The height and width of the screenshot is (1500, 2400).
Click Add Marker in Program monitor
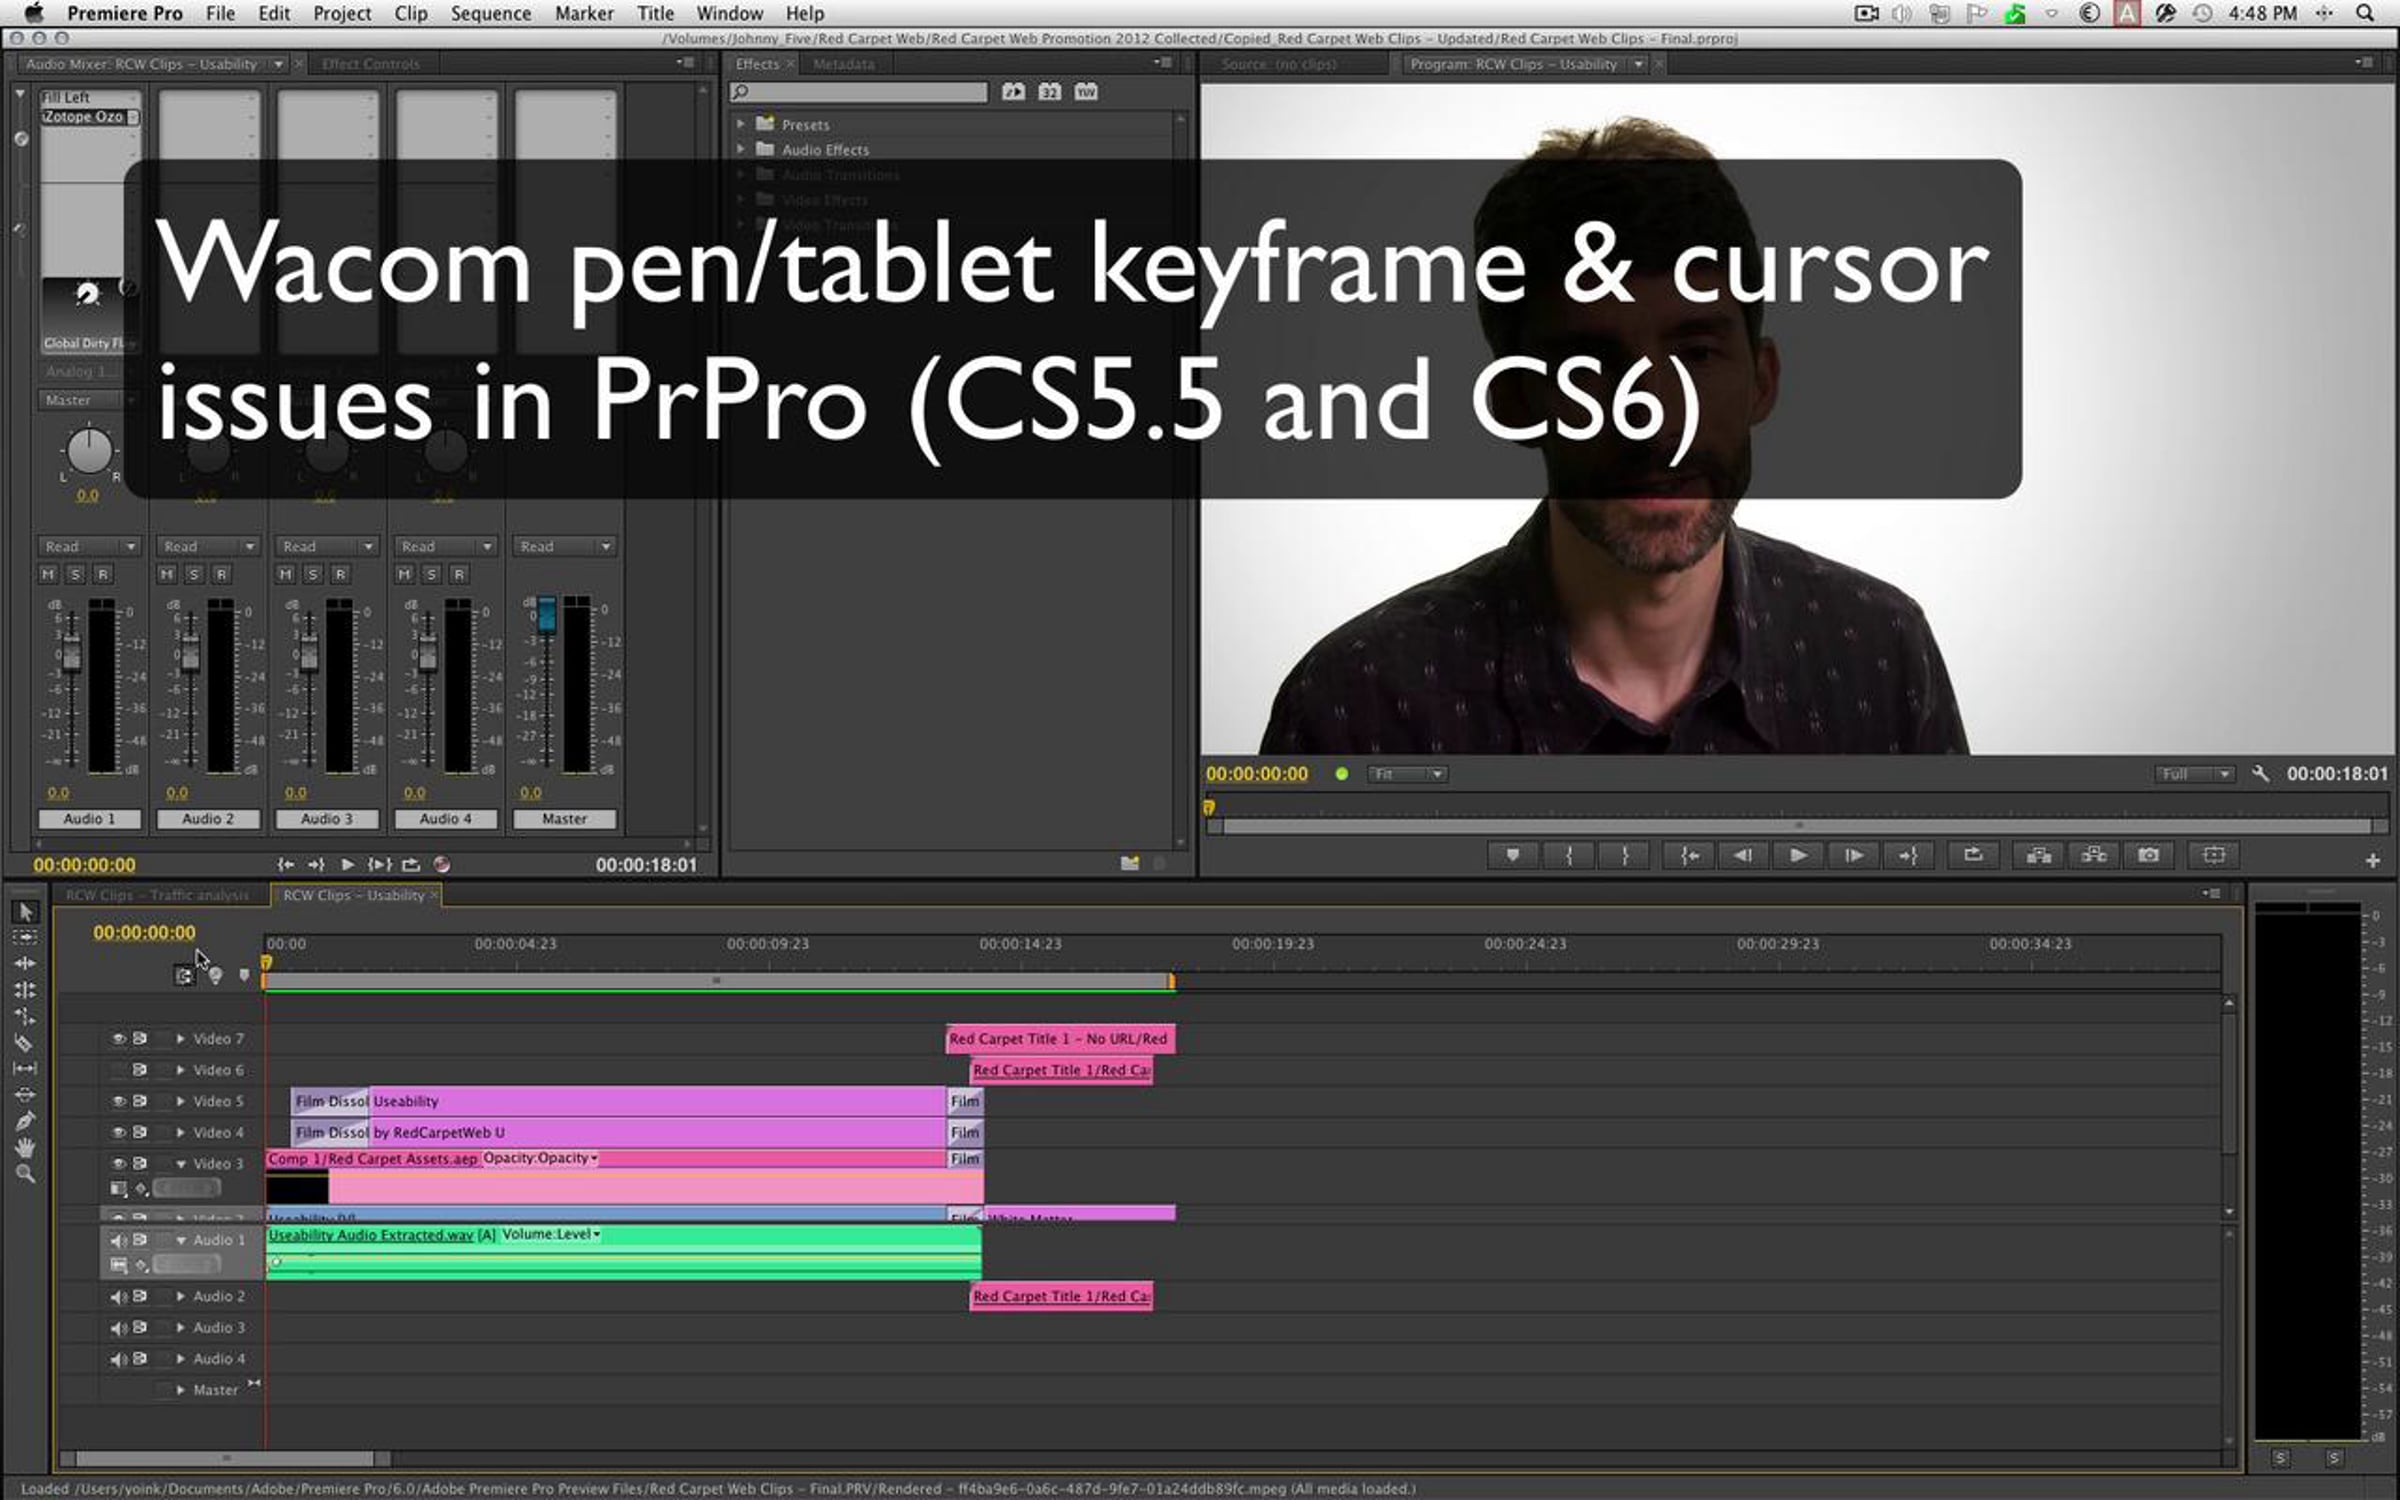tap(1512, 856)
